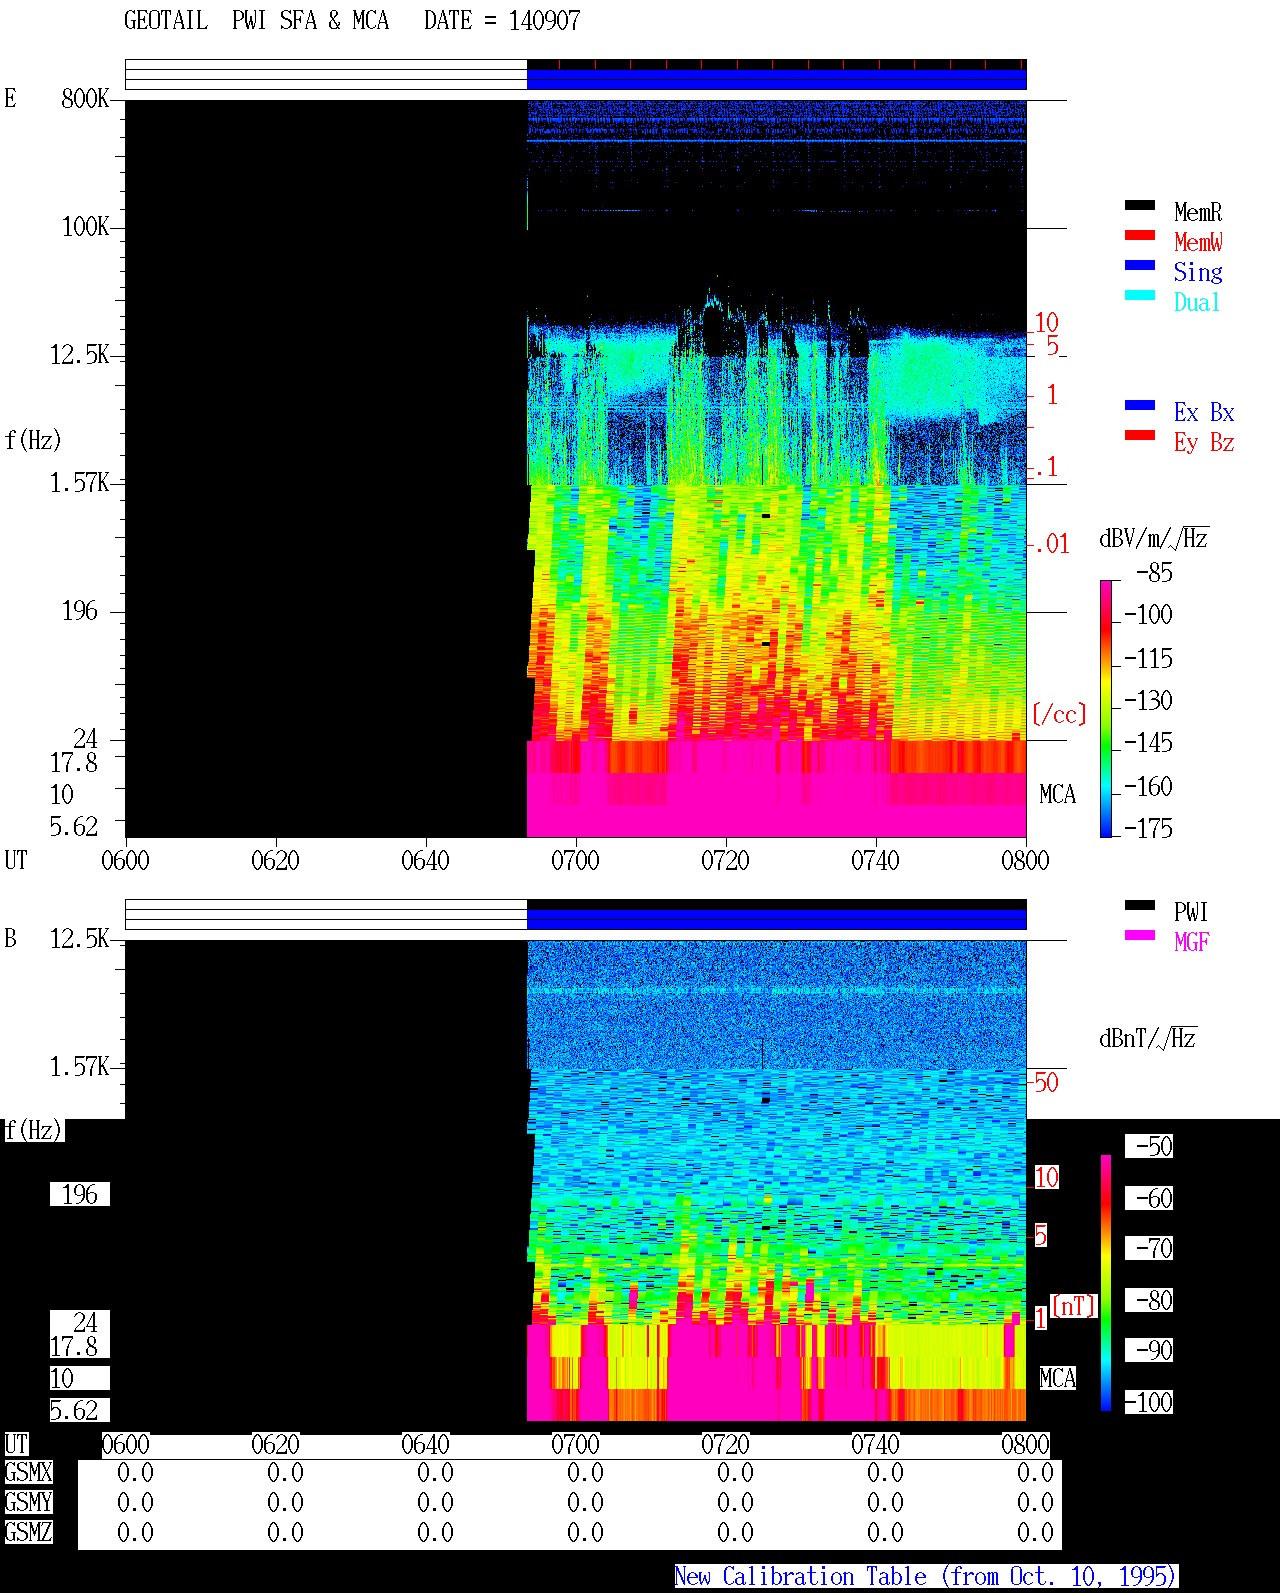Click the dBnT/√Hz unit label
Viewport: 1280px width, 1593px height.
click(1148, 1038)
